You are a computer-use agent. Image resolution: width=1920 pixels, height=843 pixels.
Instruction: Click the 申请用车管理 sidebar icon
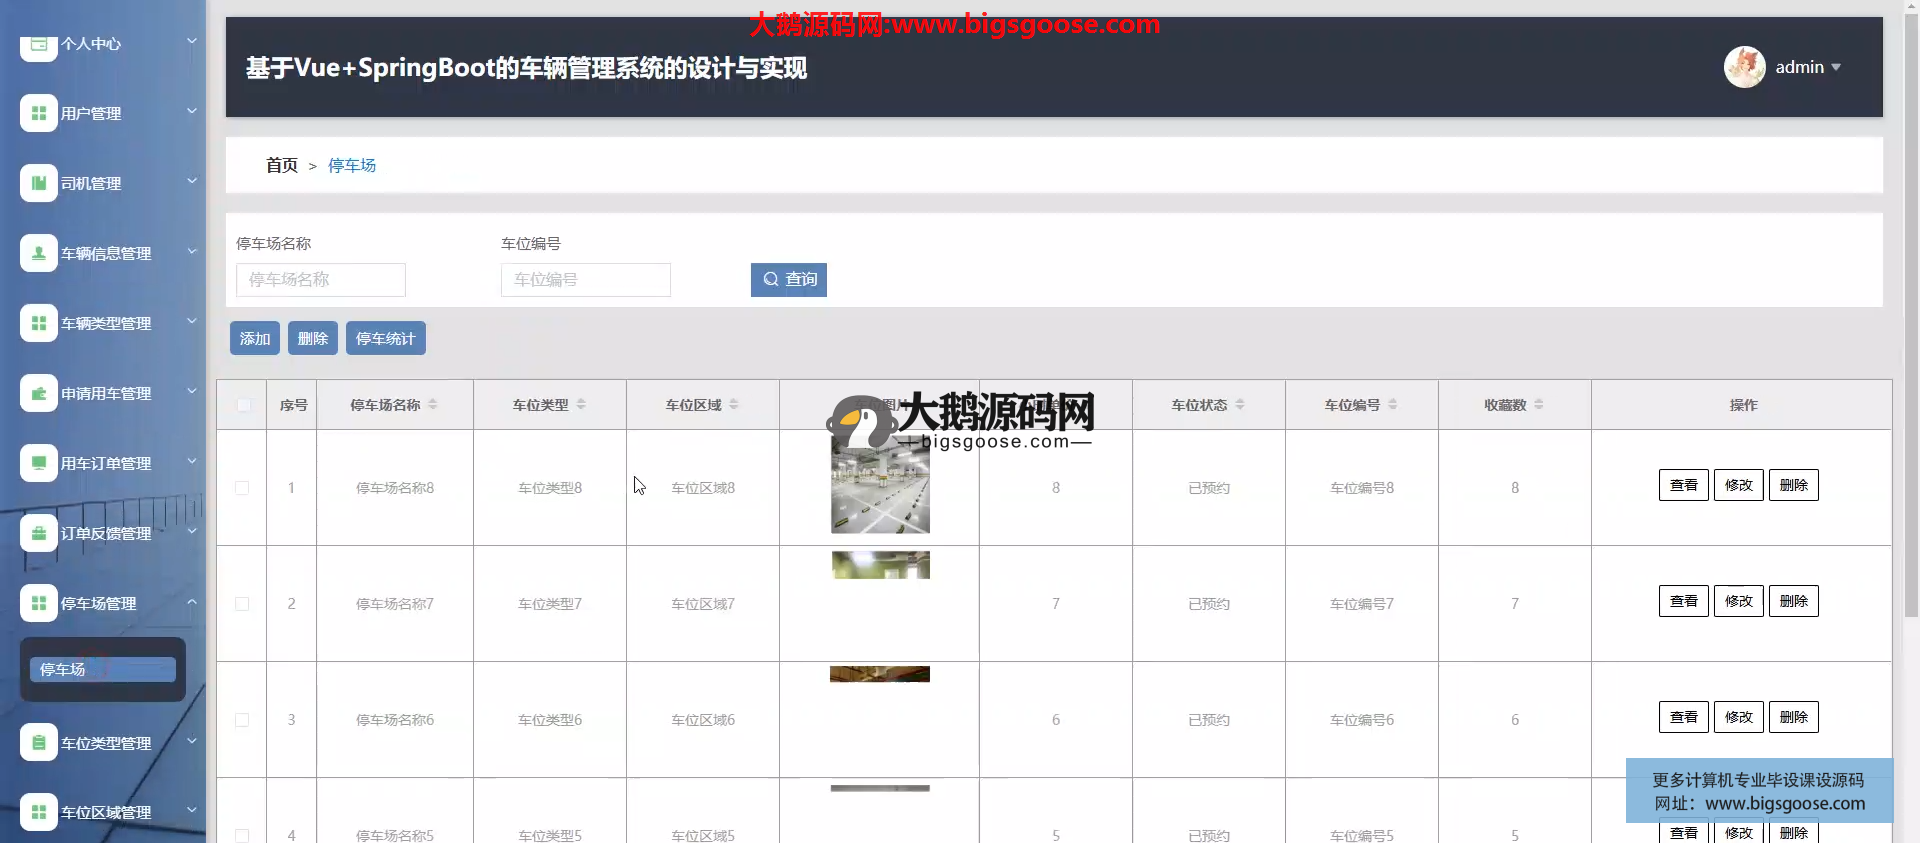coord(38,394)
